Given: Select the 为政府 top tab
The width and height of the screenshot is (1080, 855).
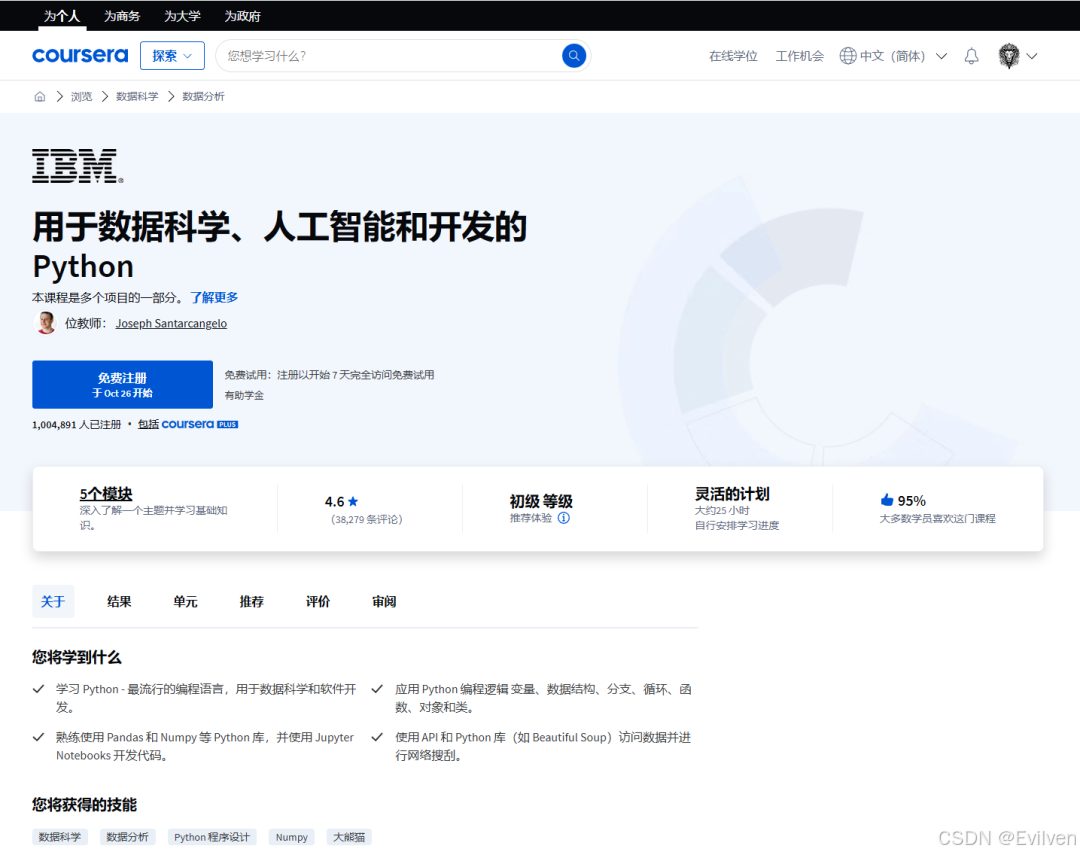Looking at the screenshot, I should tap(242, 16).
